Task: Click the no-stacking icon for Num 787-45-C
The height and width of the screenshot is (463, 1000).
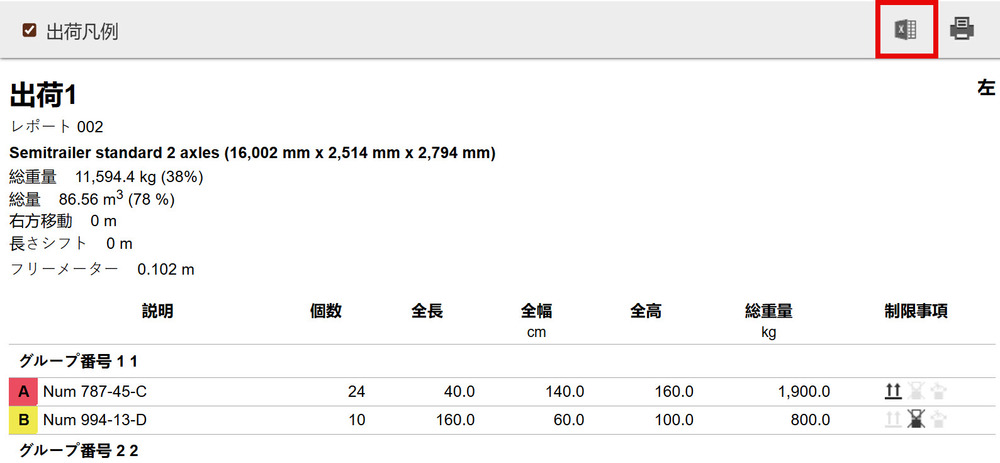Action: pyautogui.click(x=915, y=392)
